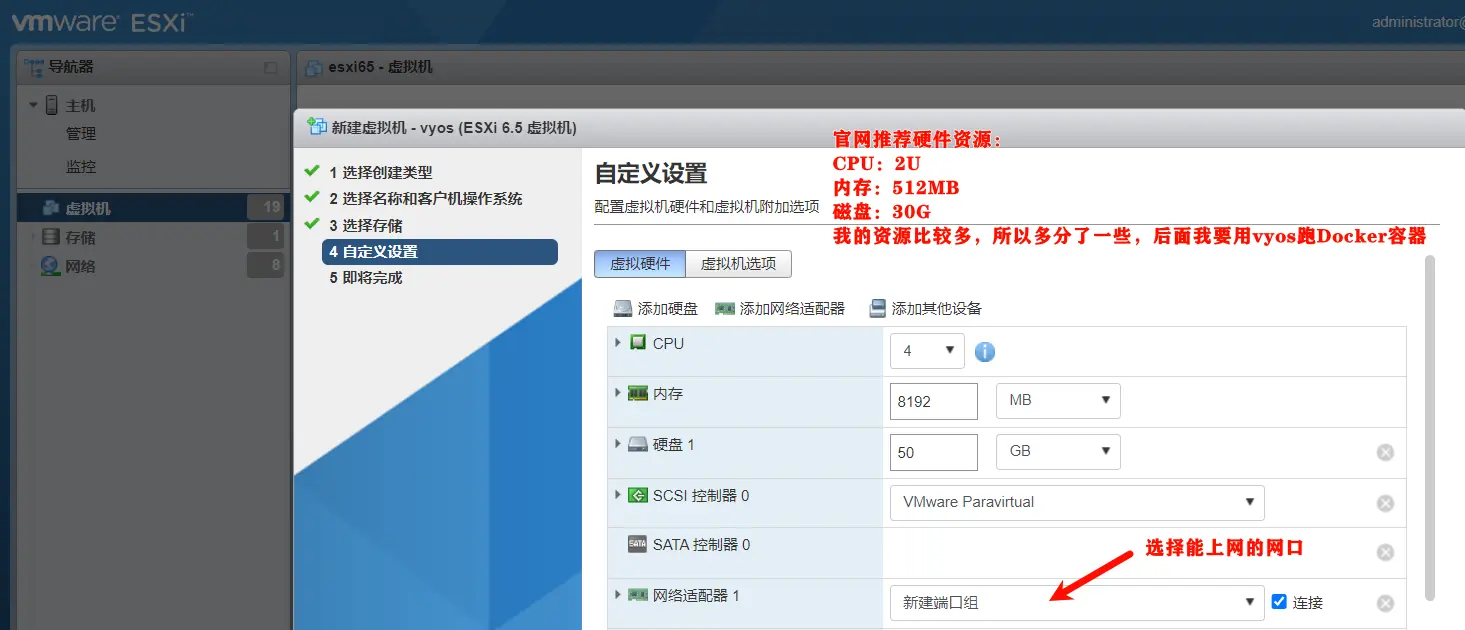Image resolution: width=1465 pixels, height=630 pixels.
Task: Open the VMware Paravirtual controller dropdown
Action: (x=1077, y=502)
